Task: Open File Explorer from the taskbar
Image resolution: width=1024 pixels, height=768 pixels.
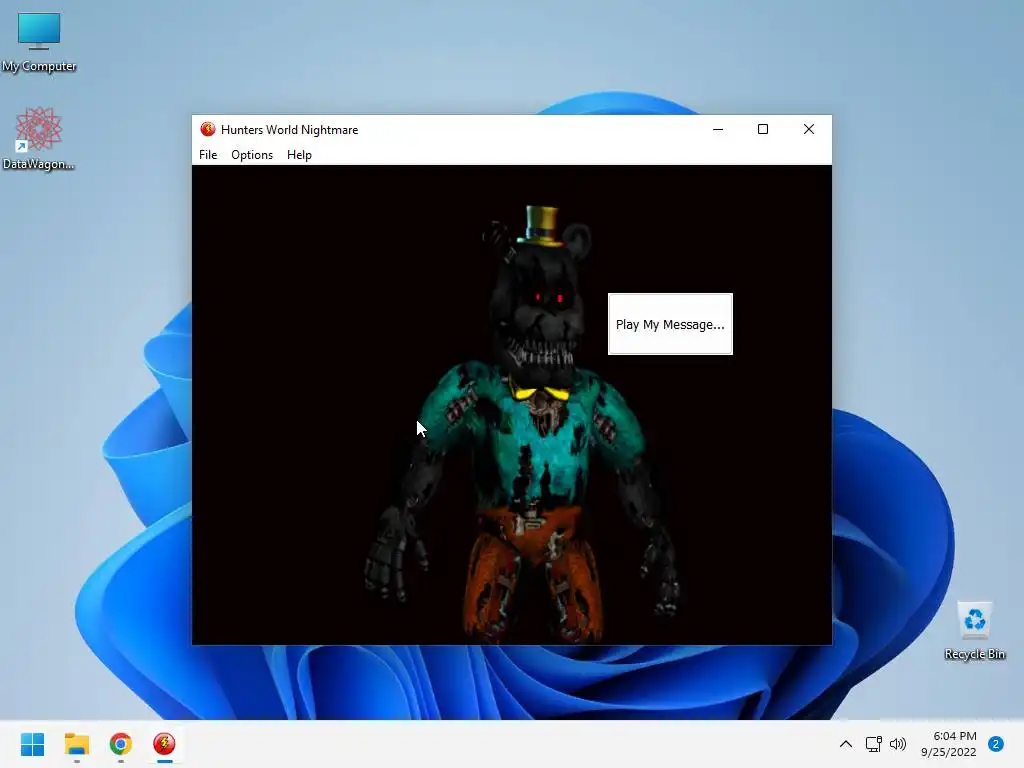Action: pyautogui.click(x=76, y=744)
